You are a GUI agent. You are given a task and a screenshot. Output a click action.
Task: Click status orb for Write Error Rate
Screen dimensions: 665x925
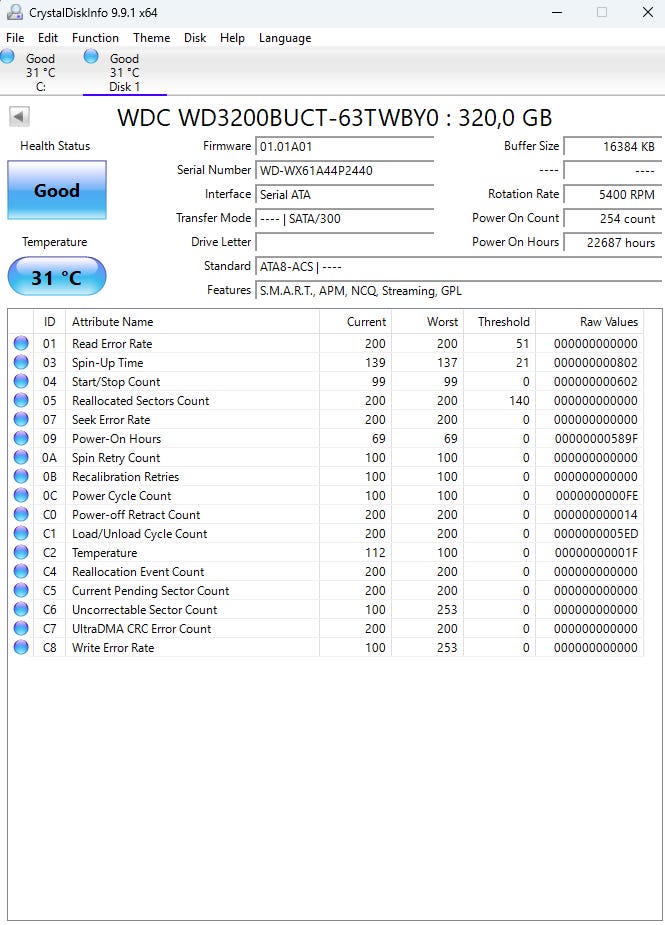pyautogui.click(x=21, y=647)
